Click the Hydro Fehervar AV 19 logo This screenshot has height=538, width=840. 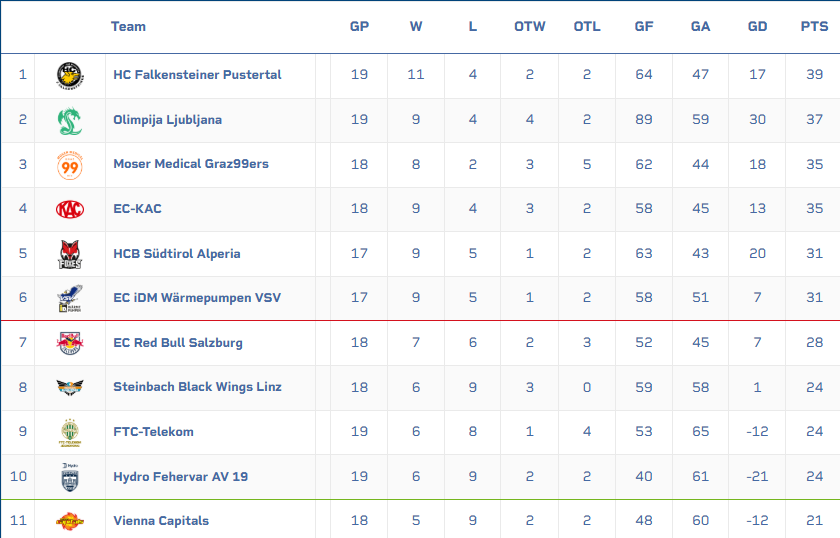click(x=69, y=477)
